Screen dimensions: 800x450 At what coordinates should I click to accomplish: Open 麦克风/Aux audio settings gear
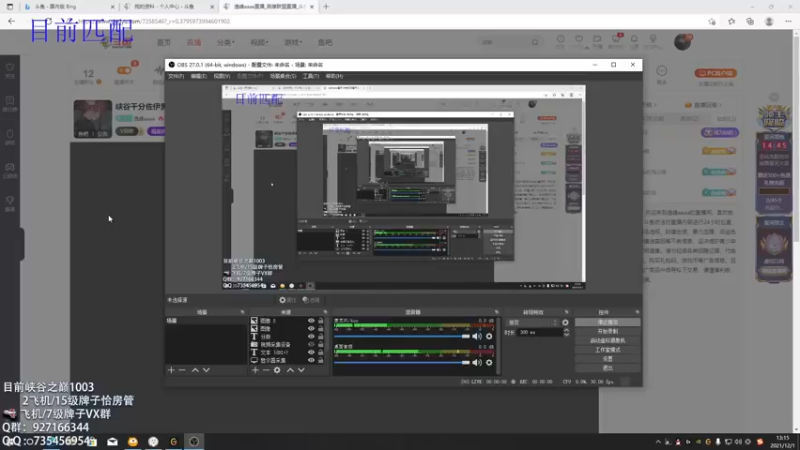click(x=489, y=336)
